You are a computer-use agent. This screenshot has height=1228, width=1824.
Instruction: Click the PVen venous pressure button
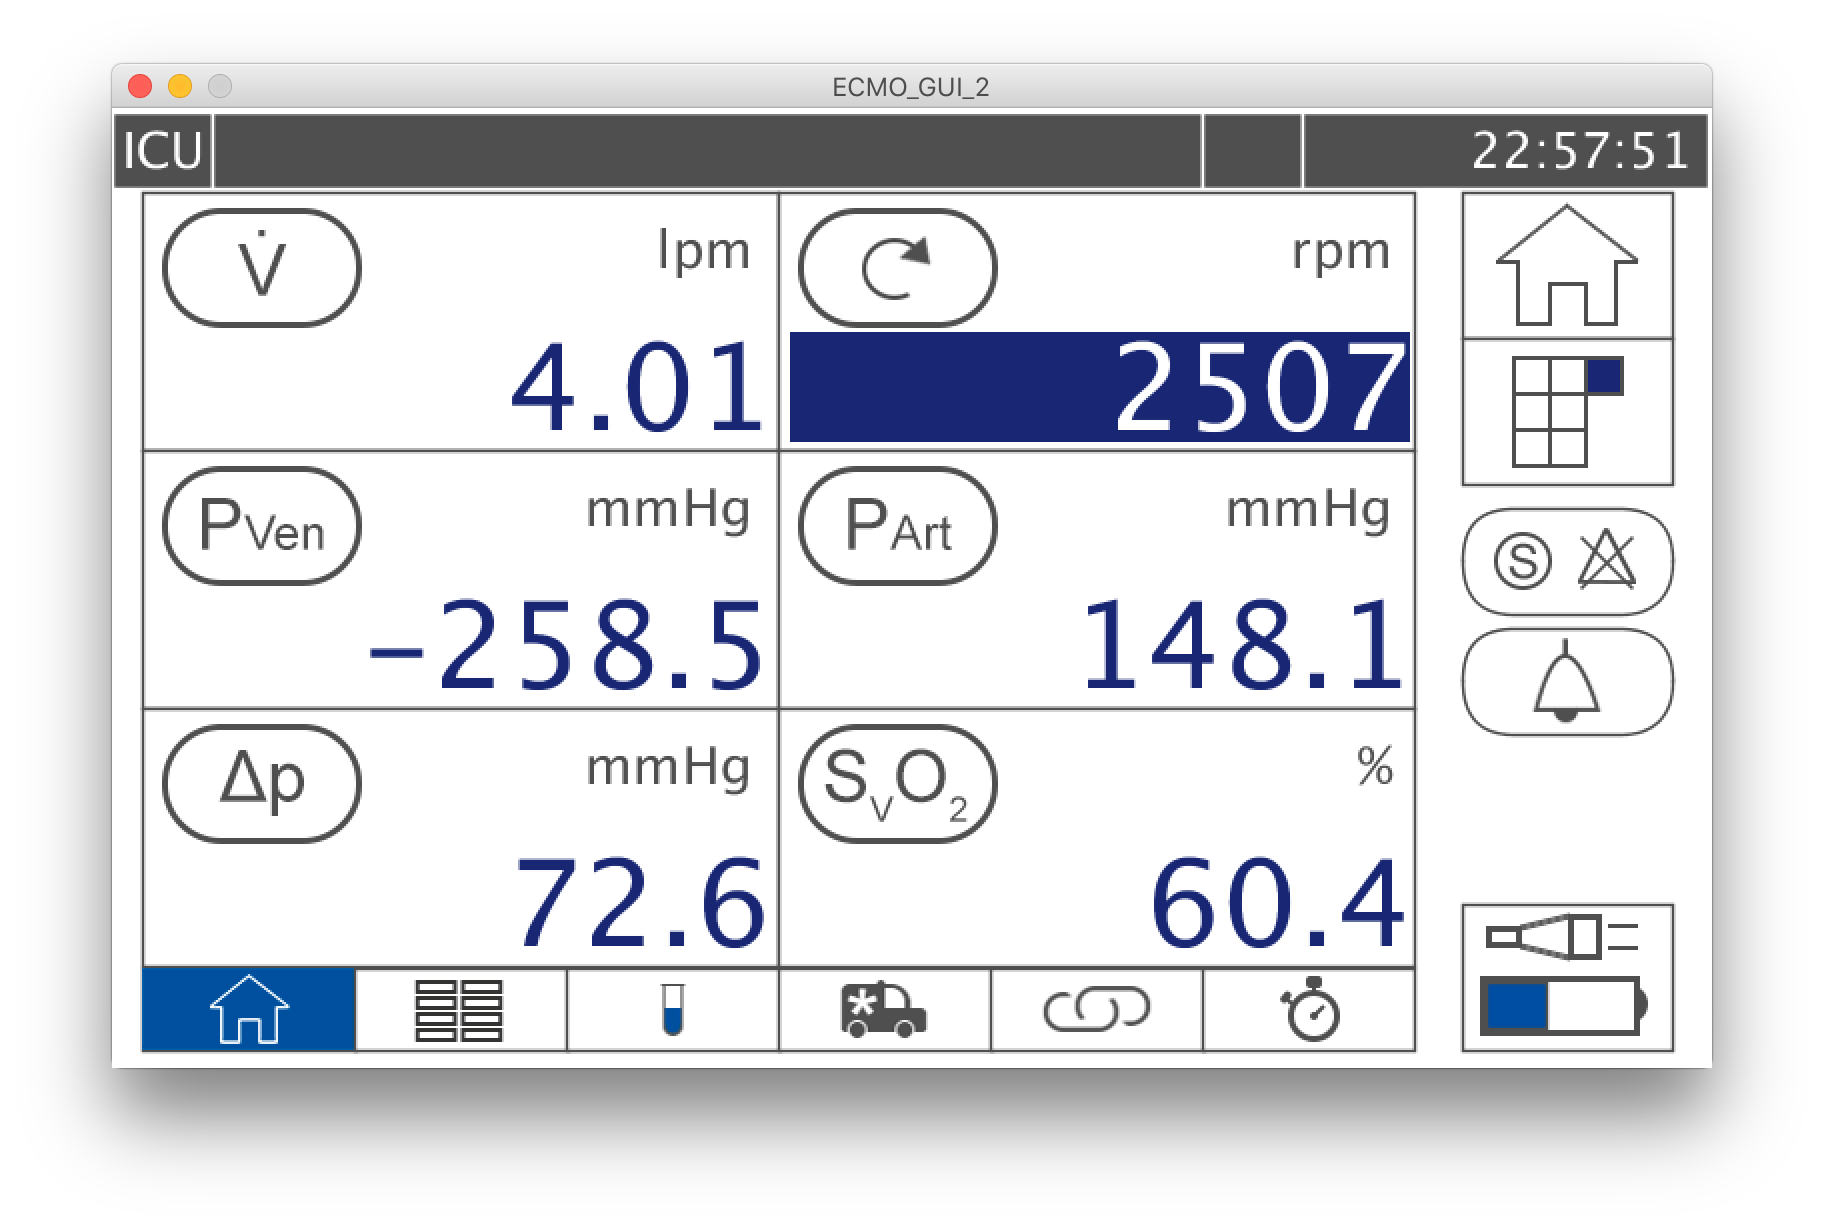[x=261, y=525]
